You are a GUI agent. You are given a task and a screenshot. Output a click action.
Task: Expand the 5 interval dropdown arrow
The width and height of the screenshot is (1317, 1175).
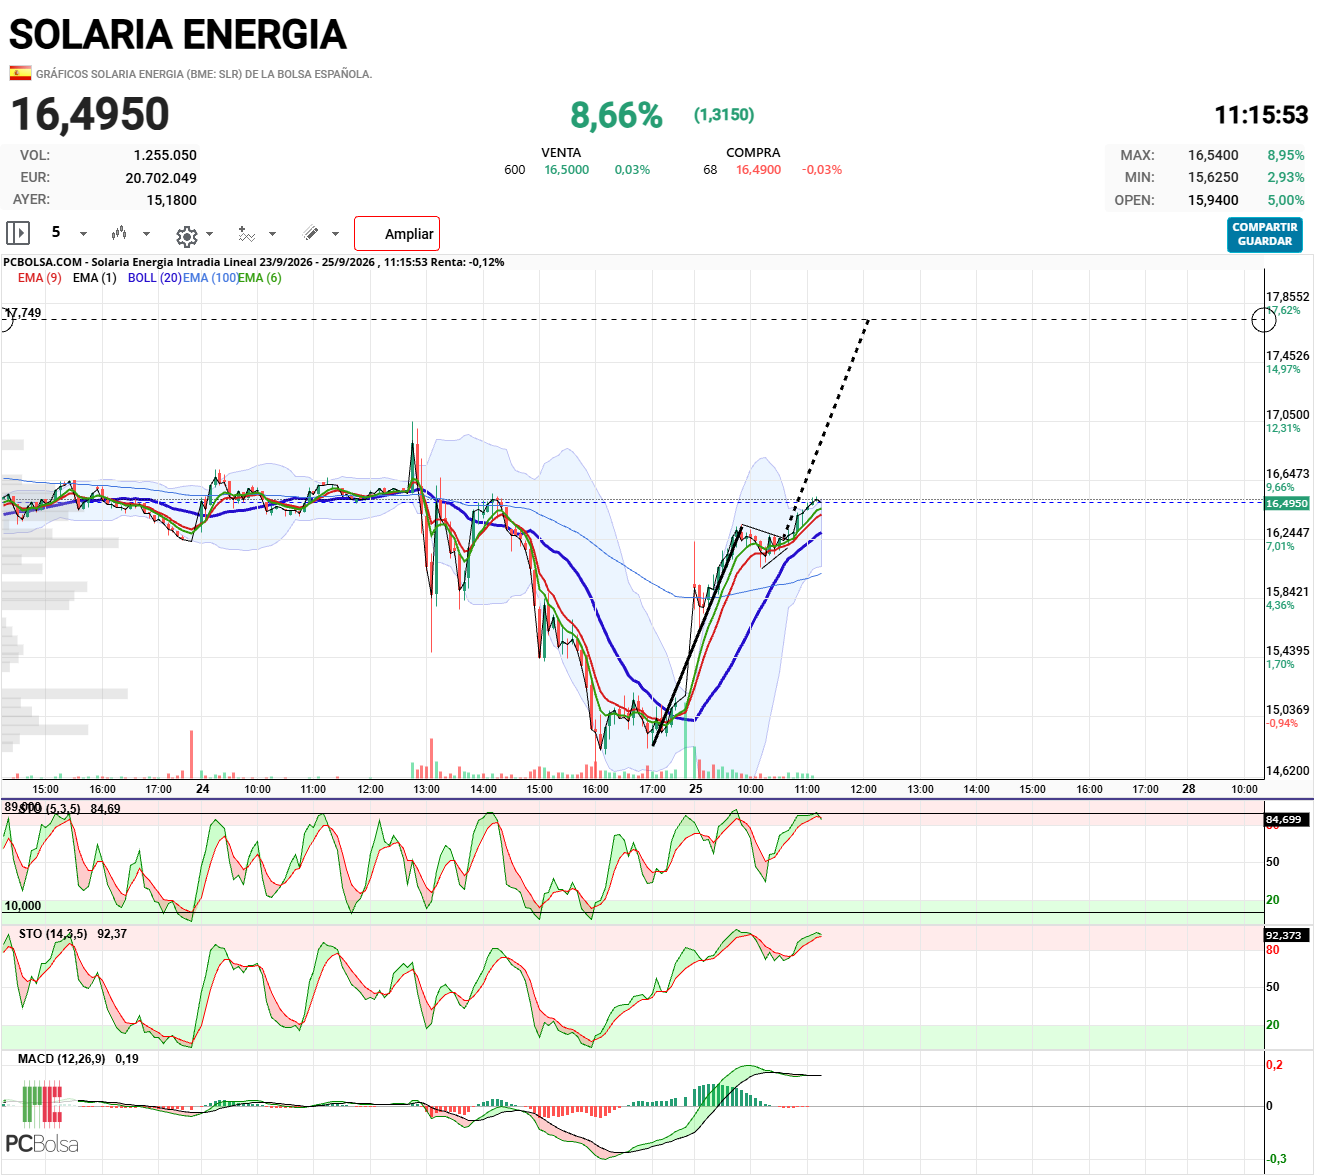[x=83, y=234]
